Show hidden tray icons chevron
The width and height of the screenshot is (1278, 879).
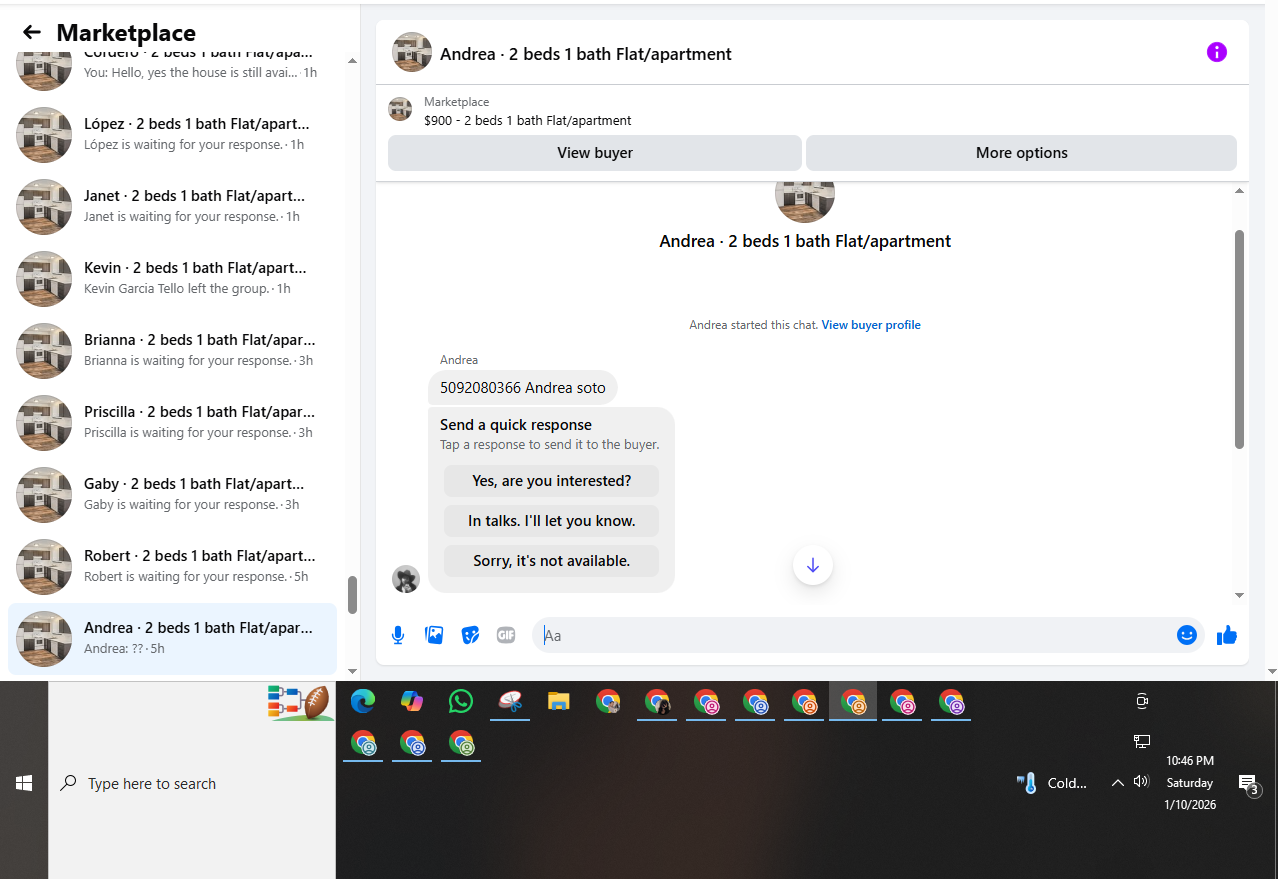click(x=1118, y=783)
